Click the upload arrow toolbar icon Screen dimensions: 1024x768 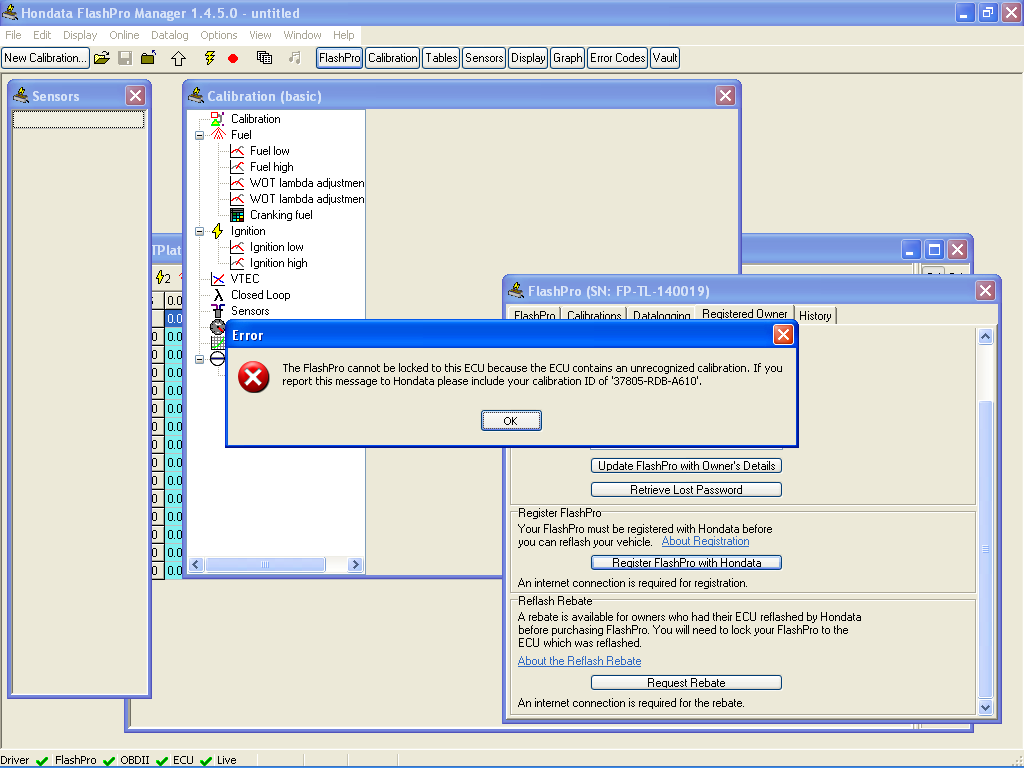pyautogui.click(x=178, y=58)
